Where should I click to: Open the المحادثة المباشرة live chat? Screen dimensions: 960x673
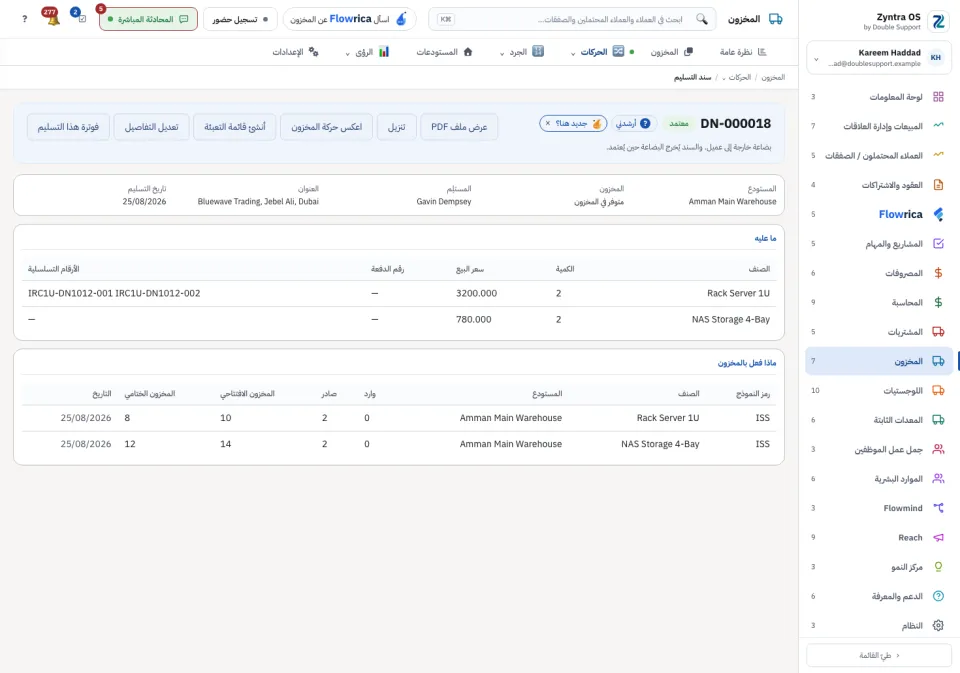148,19
